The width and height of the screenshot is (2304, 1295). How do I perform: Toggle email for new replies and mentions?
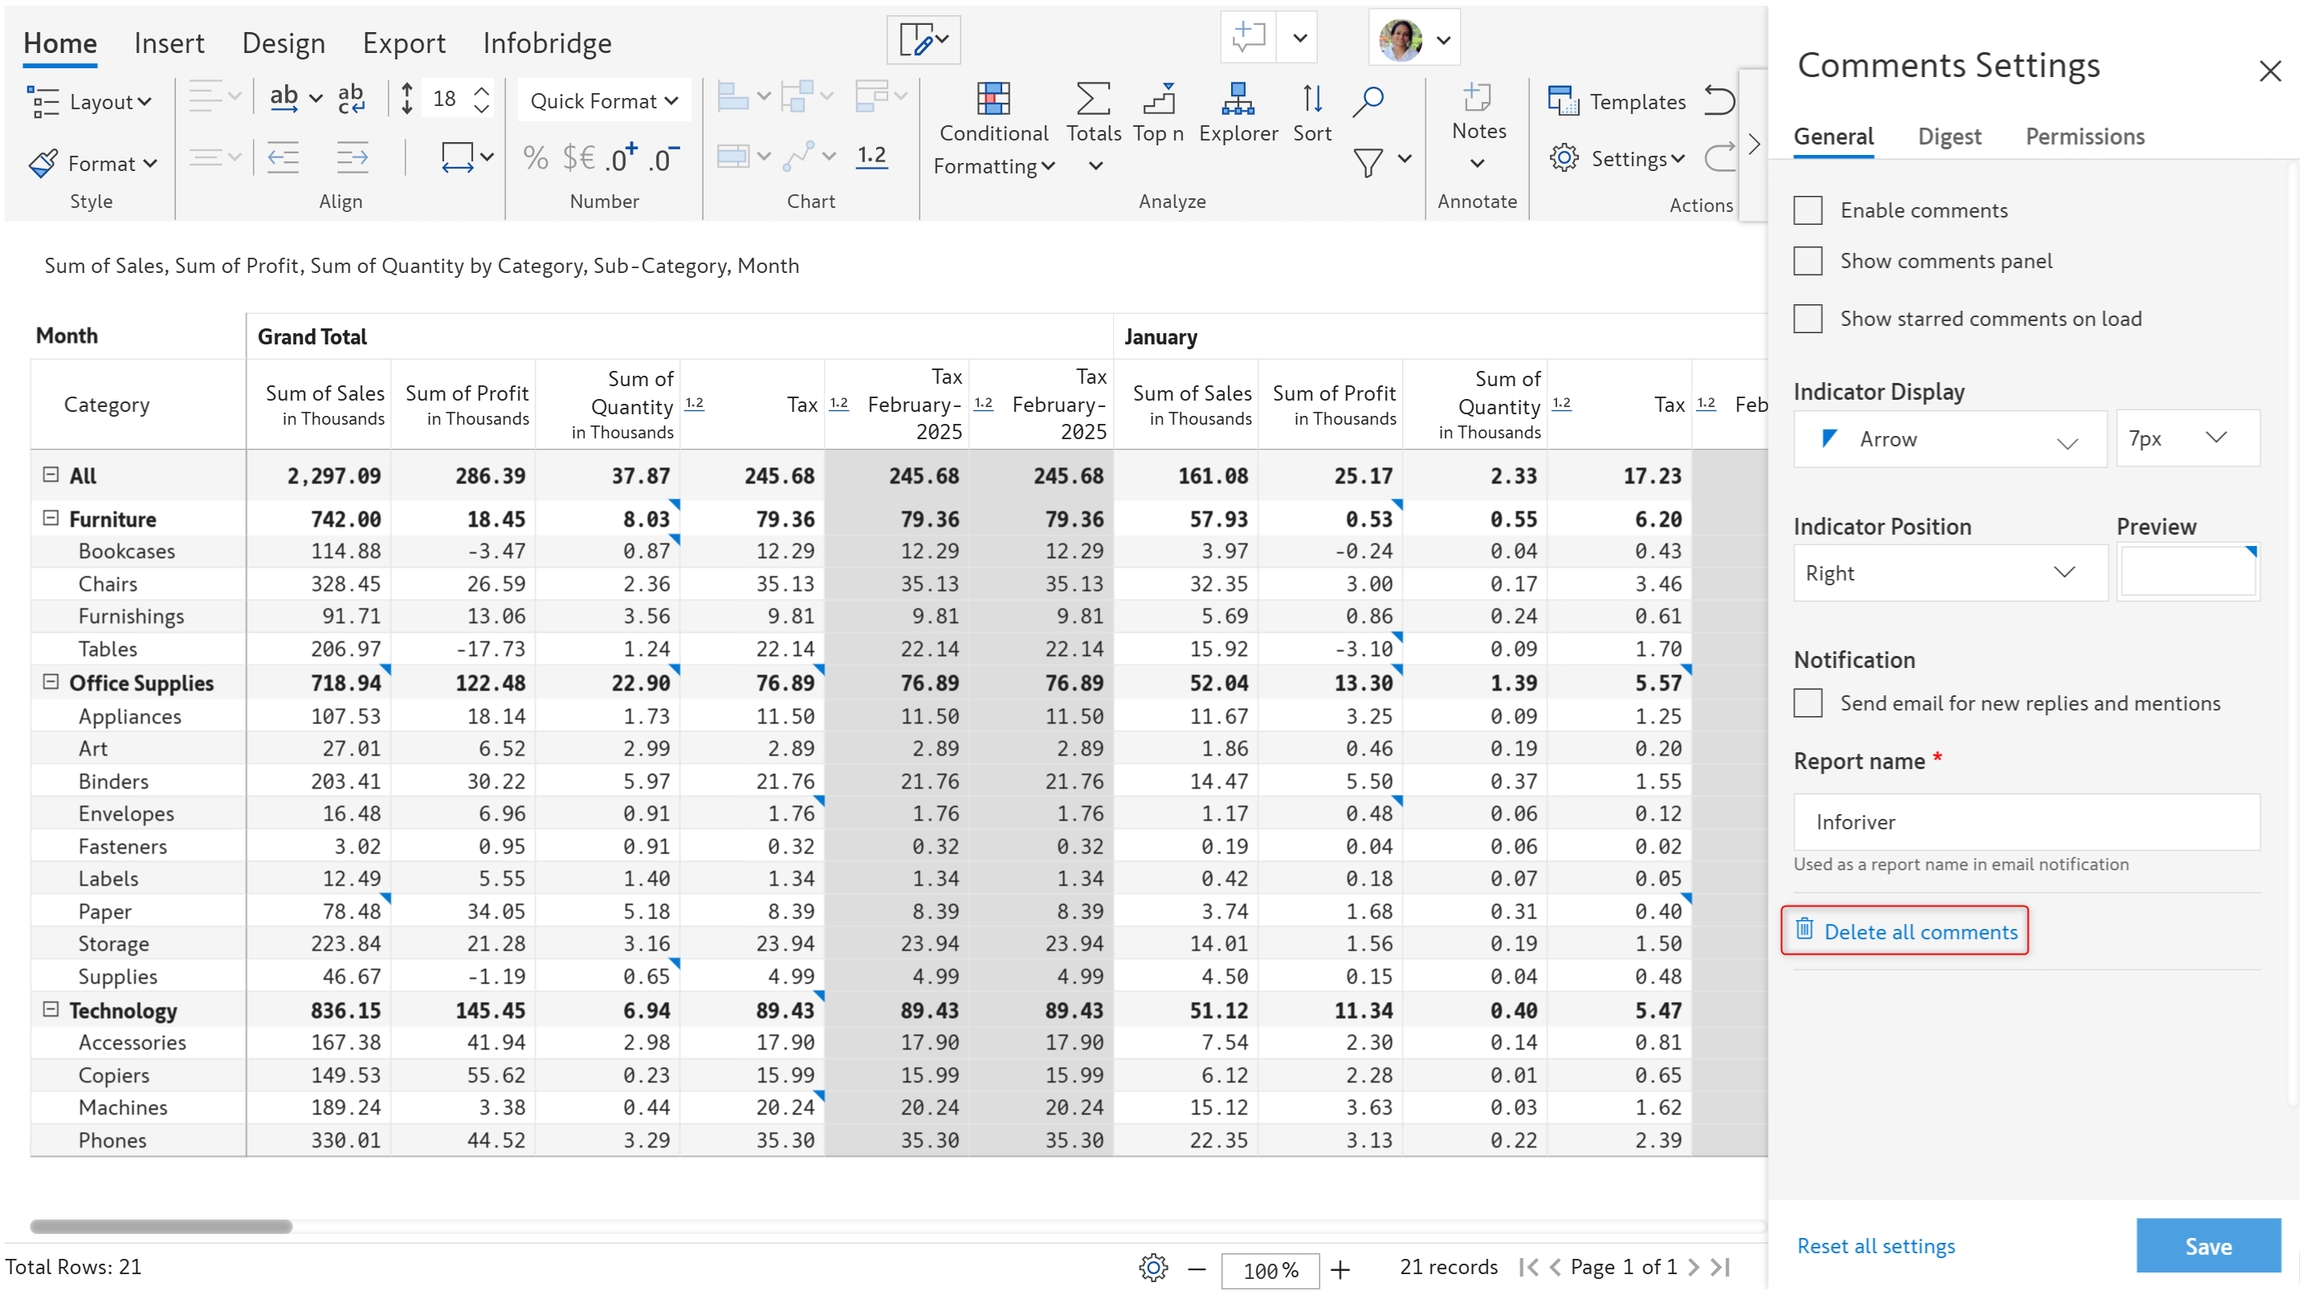pos(1807,703)
